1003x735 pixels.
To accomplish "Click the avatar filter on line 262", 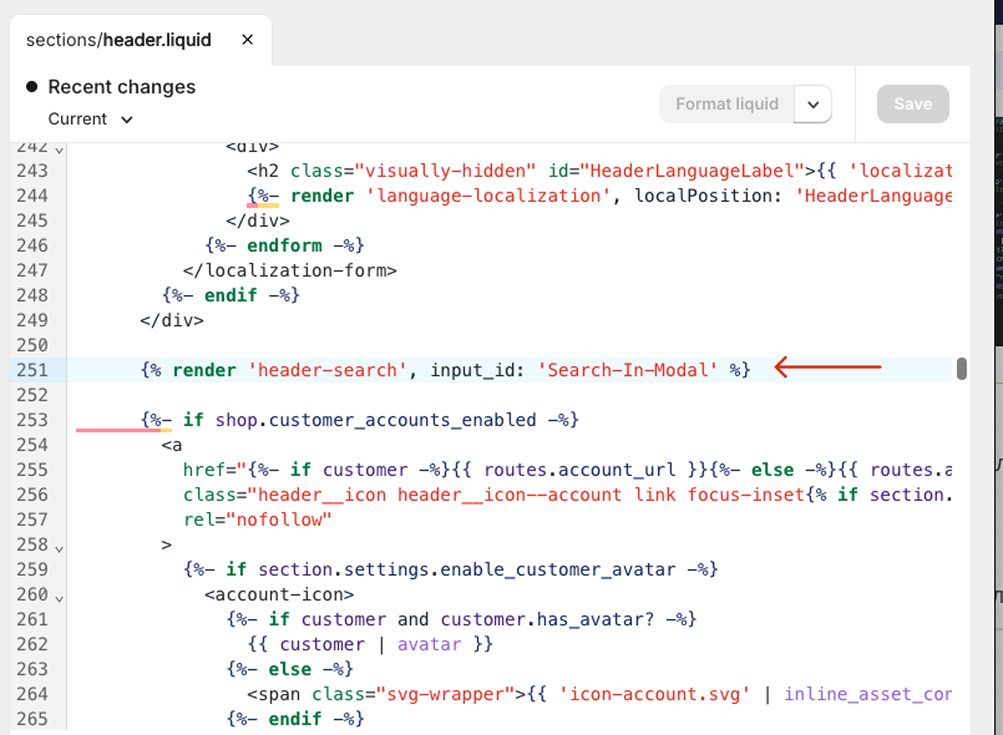I will click(x=429, y=644).
